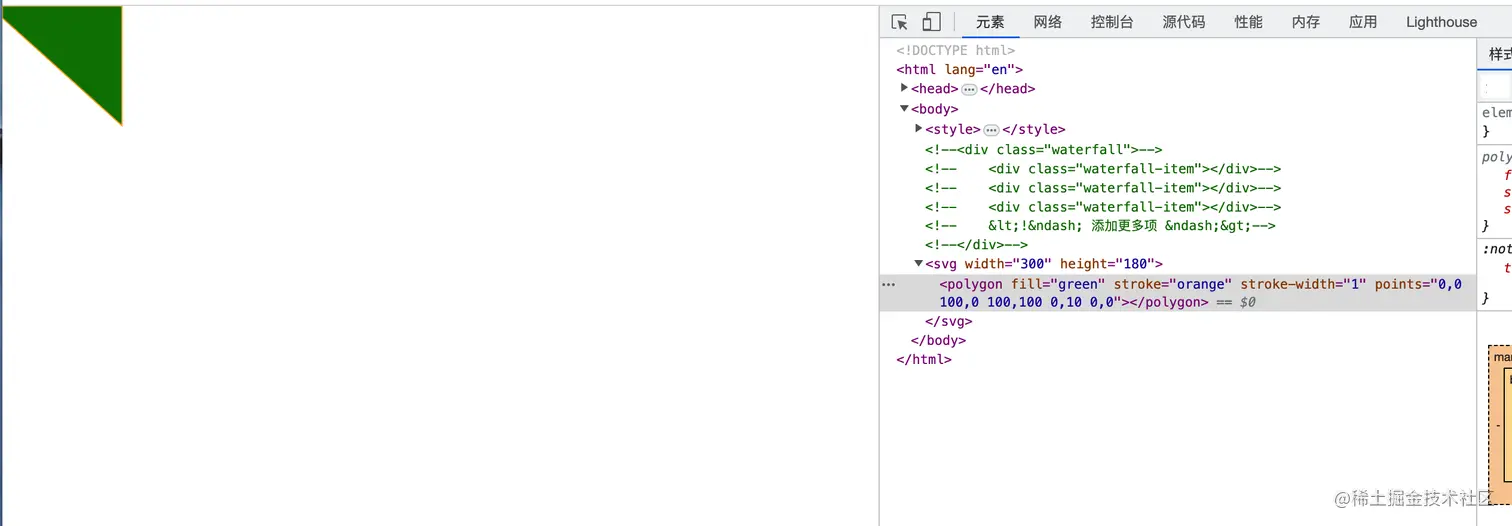This screenshot has height=526, width=1512.
Task: Select the <!--</div>--> comment line
Action: tap(976, 245)
